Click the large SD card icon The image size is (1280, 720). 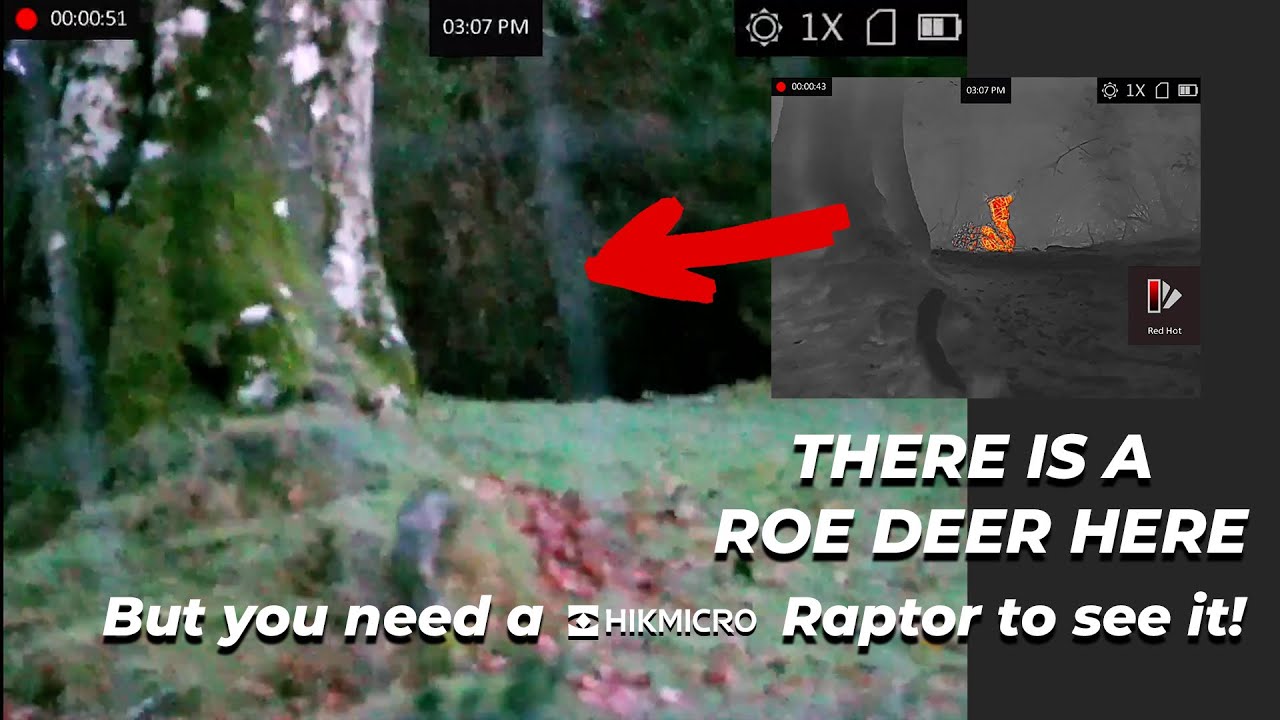(881, 28)
